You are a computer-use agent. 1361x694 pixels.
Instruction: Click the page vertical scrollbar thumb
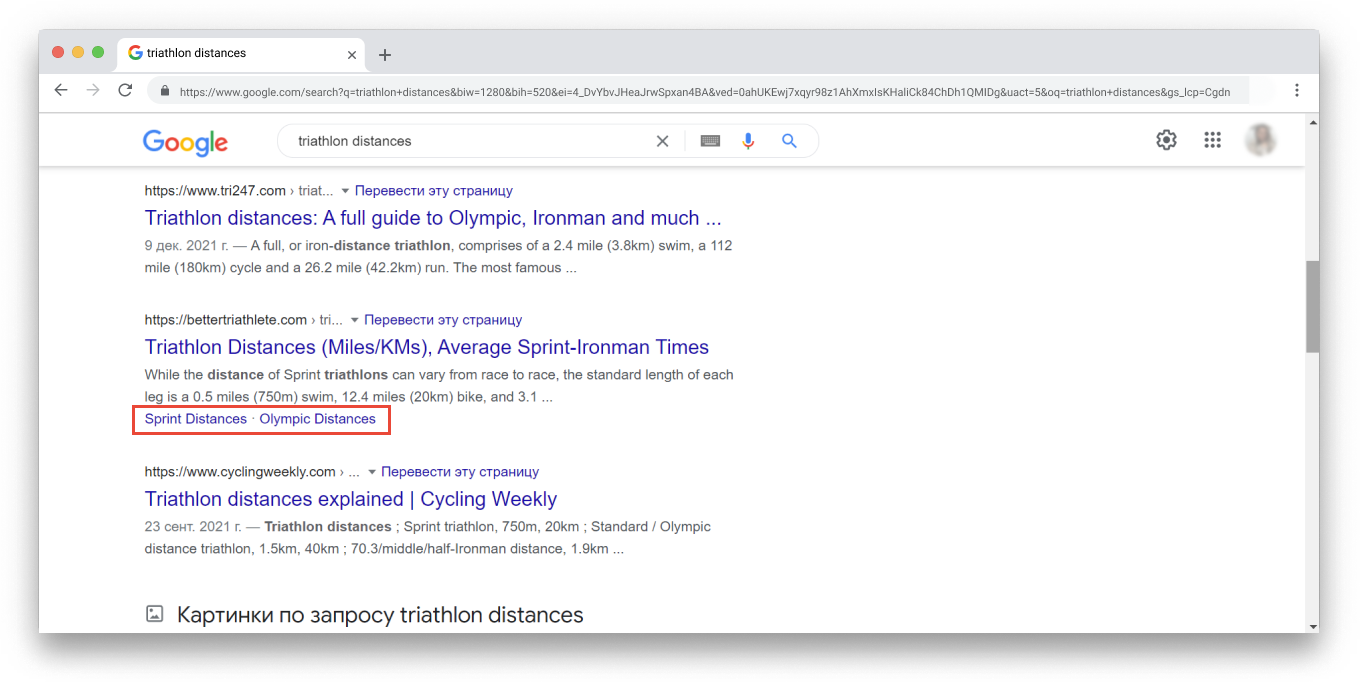click(x=1311, y=306)
